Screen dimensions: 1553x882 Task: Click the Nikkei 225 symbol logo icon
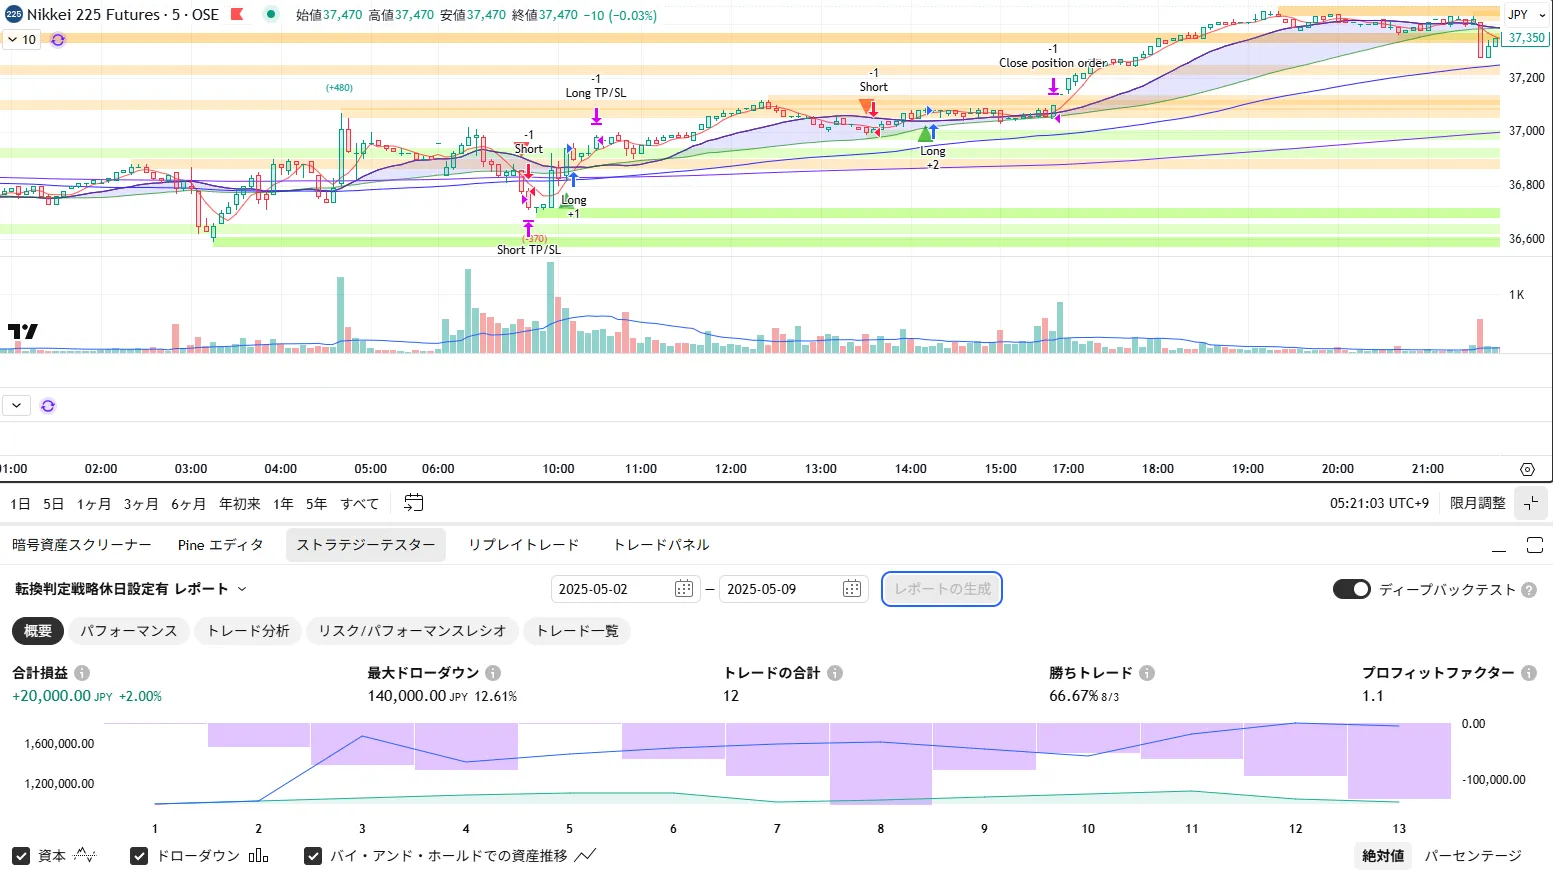click(x=14, y=15)
